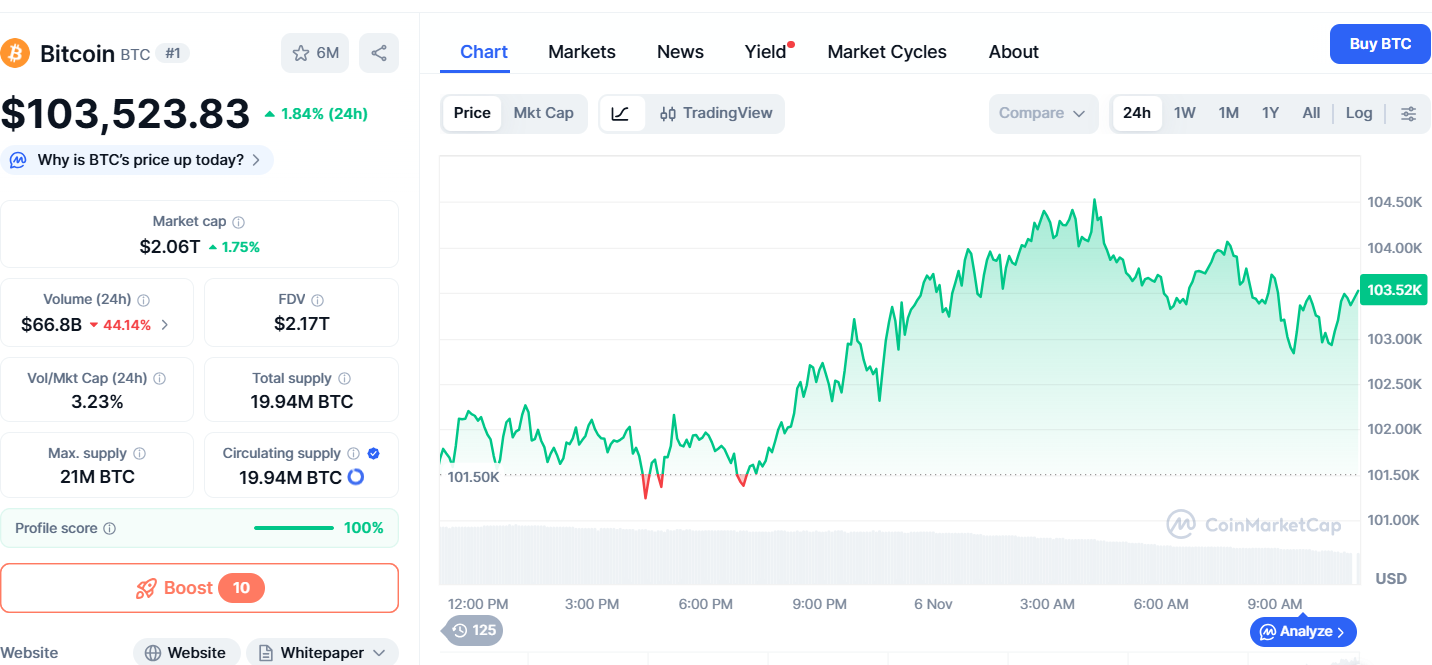Open the FDV info icon

coord(317,300)
